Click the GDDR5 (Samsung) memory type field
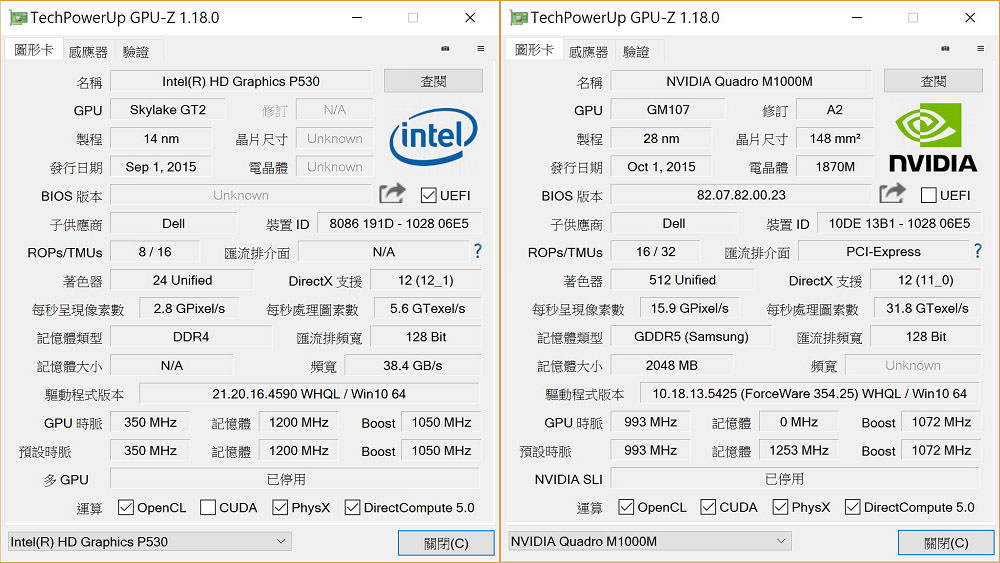Screen dimensions: 1000x563 pos(691,337)
